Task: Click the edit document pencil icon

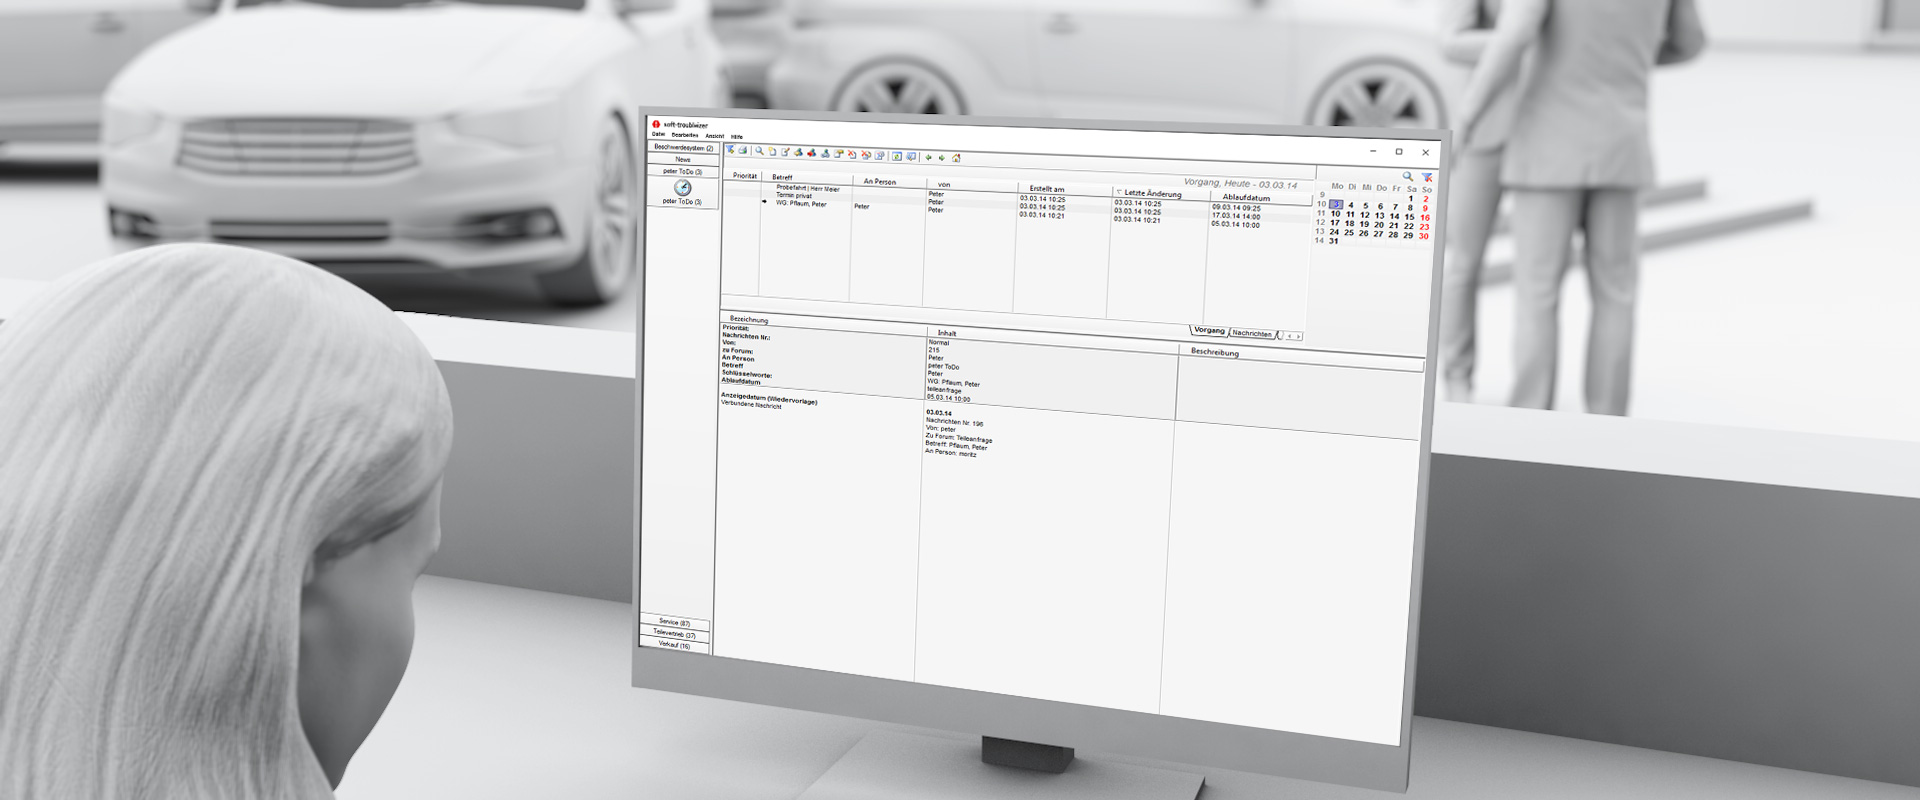Action: point(785,153)
